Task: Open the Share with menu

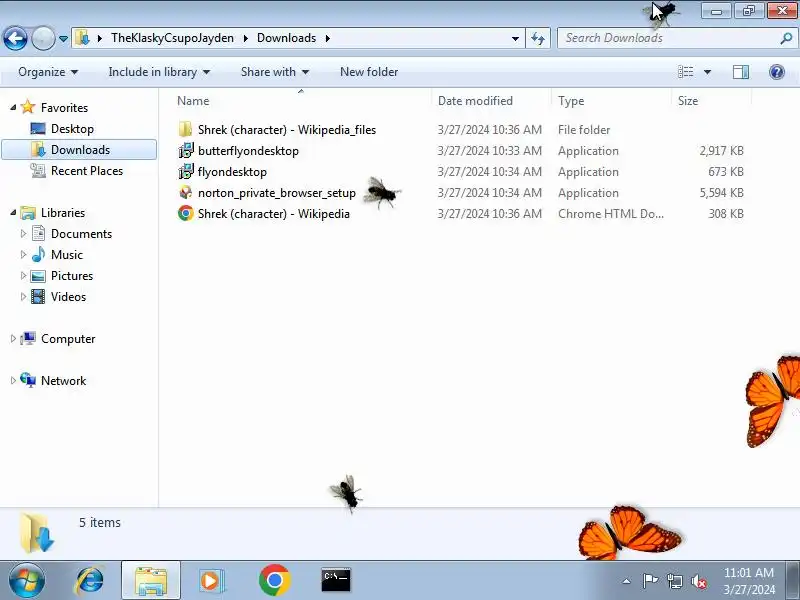Action: (275, 72)
